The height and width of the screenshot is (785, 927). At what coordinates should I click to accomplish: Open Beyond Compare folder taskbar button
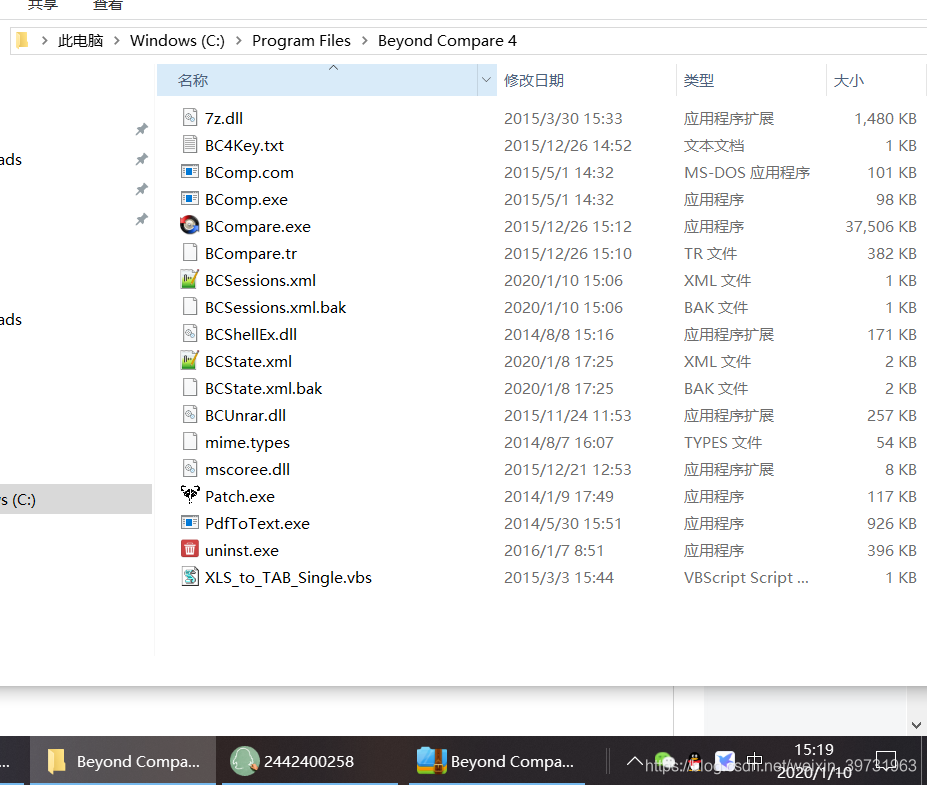tap(123, 761)
